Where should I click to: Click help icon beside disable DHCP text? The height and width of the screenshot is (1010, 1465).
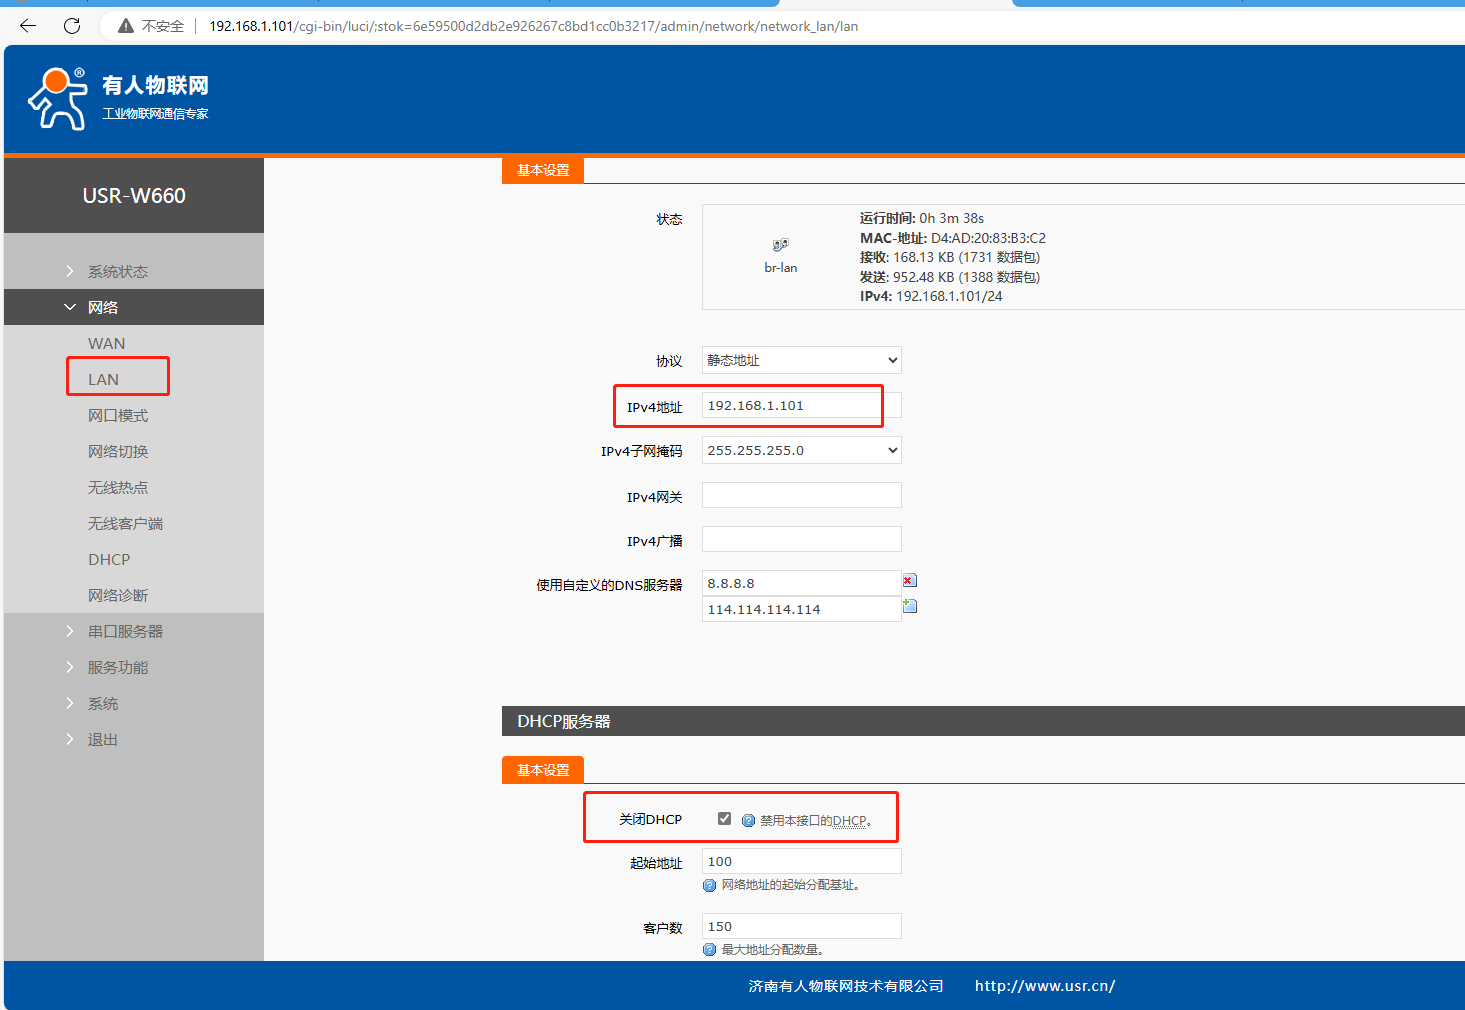coord(748,821)
